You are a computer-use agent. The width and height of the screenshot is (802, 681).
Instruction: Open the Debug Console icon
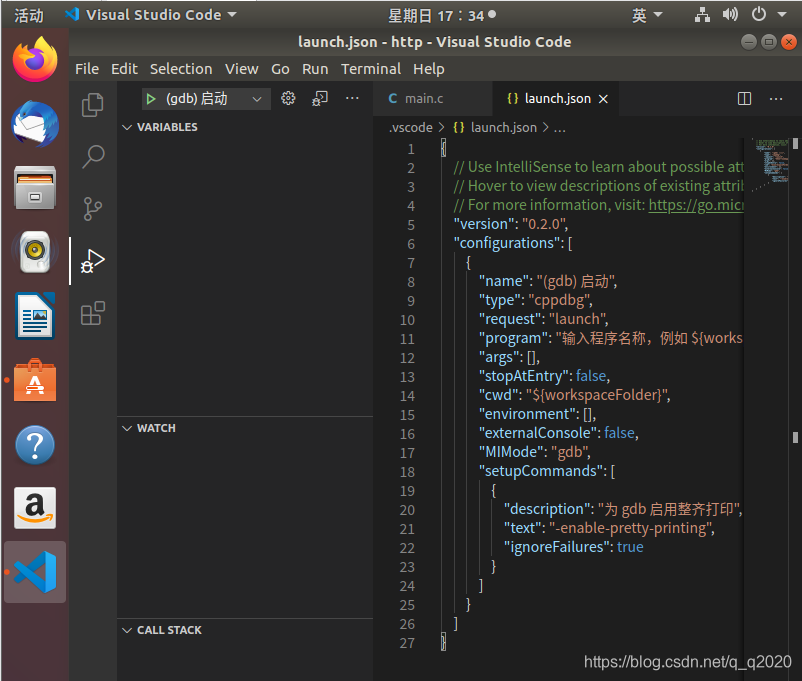point(320,98)
